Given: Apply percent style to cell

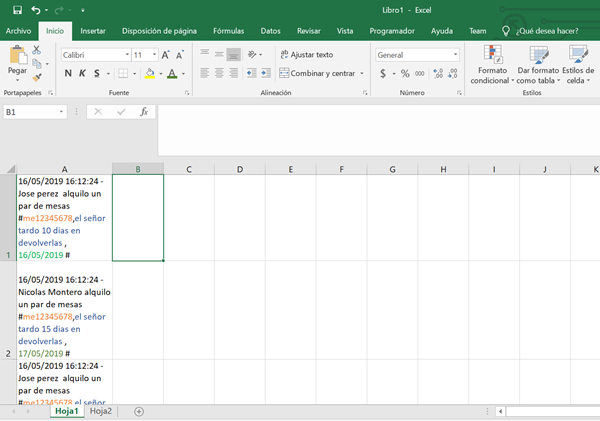Looking at the screenshot, I should point(405,73).
